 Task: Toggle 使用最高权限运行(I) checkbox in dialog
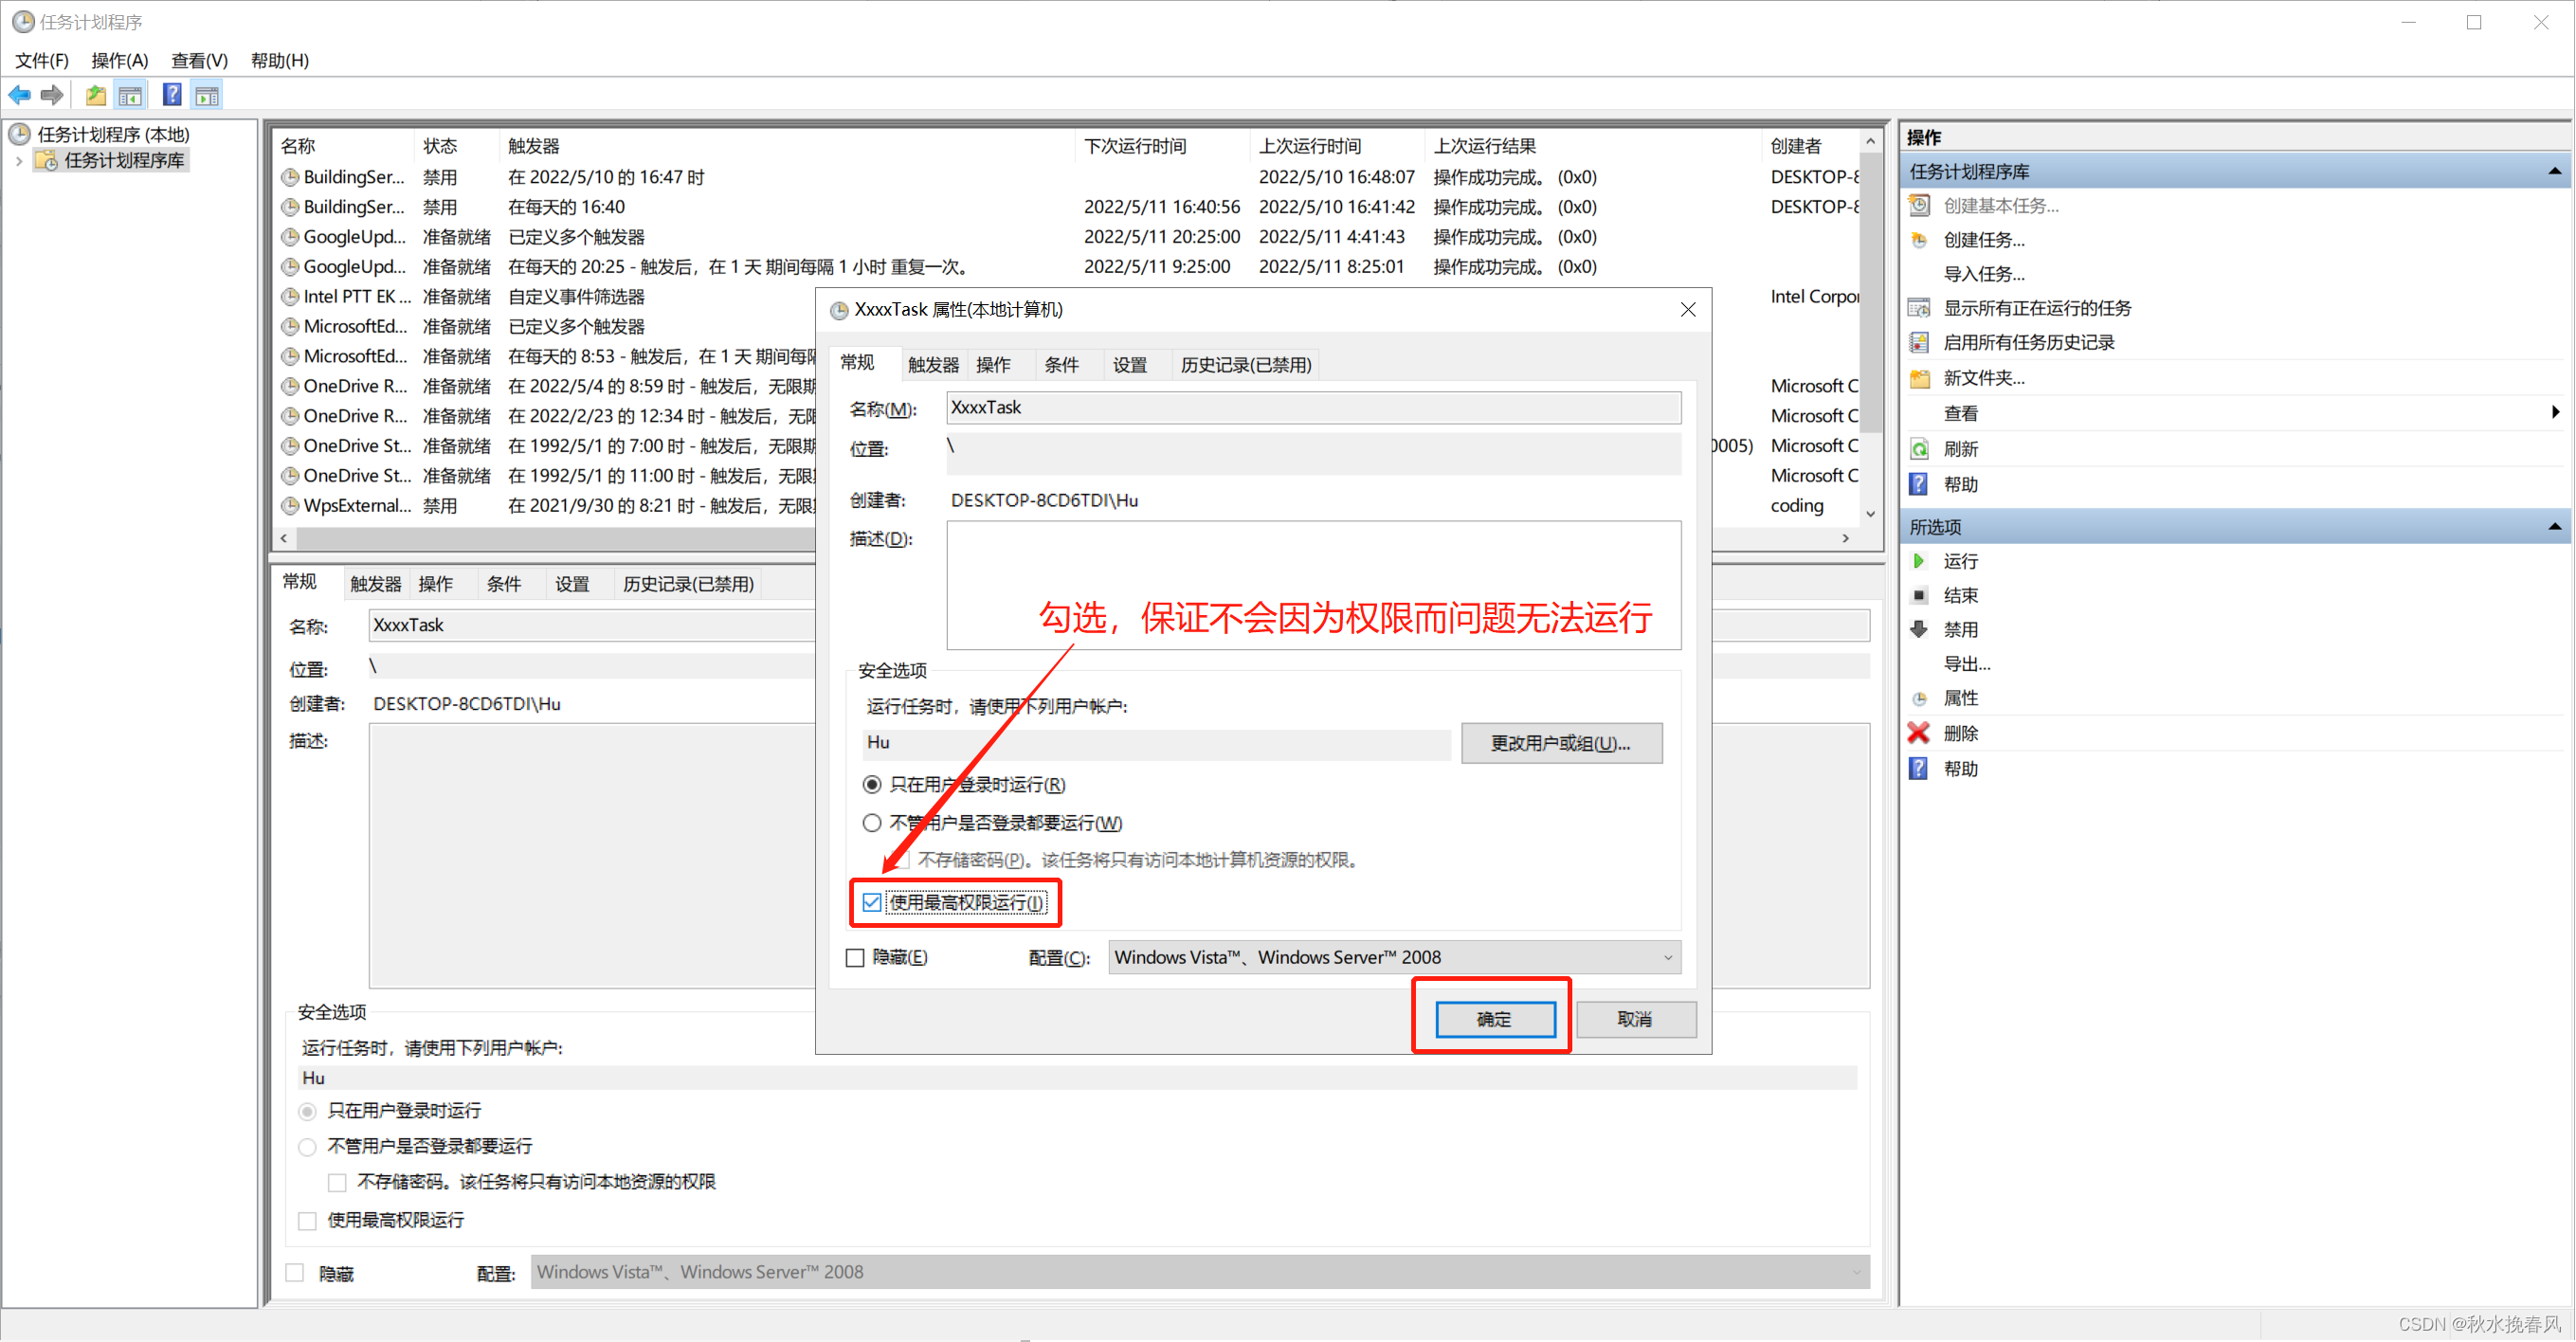click(x=872, y=903)
